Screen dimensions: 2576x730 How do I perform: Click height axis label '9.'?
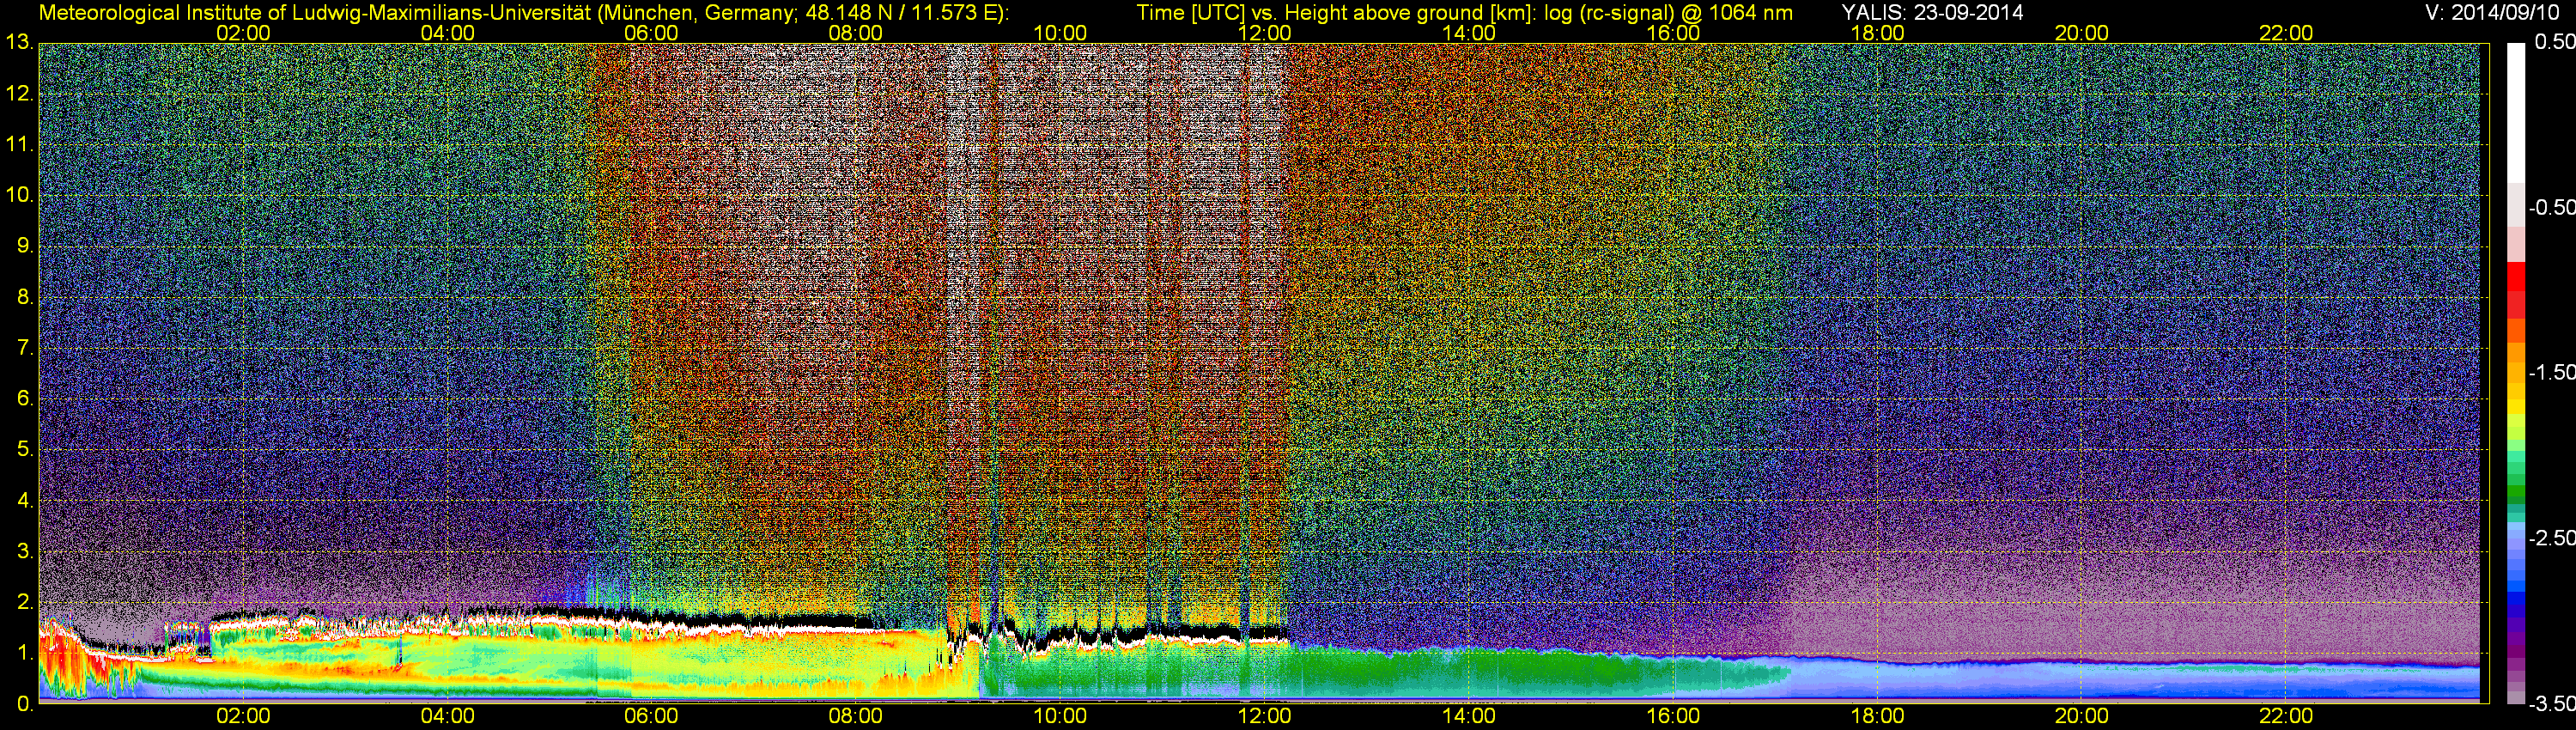25,246
